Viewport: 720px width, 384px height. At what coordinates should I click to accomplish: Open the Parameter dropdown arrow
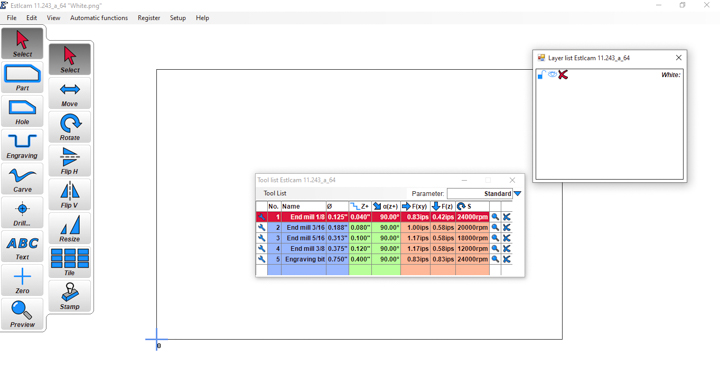(x=518, y=193)
